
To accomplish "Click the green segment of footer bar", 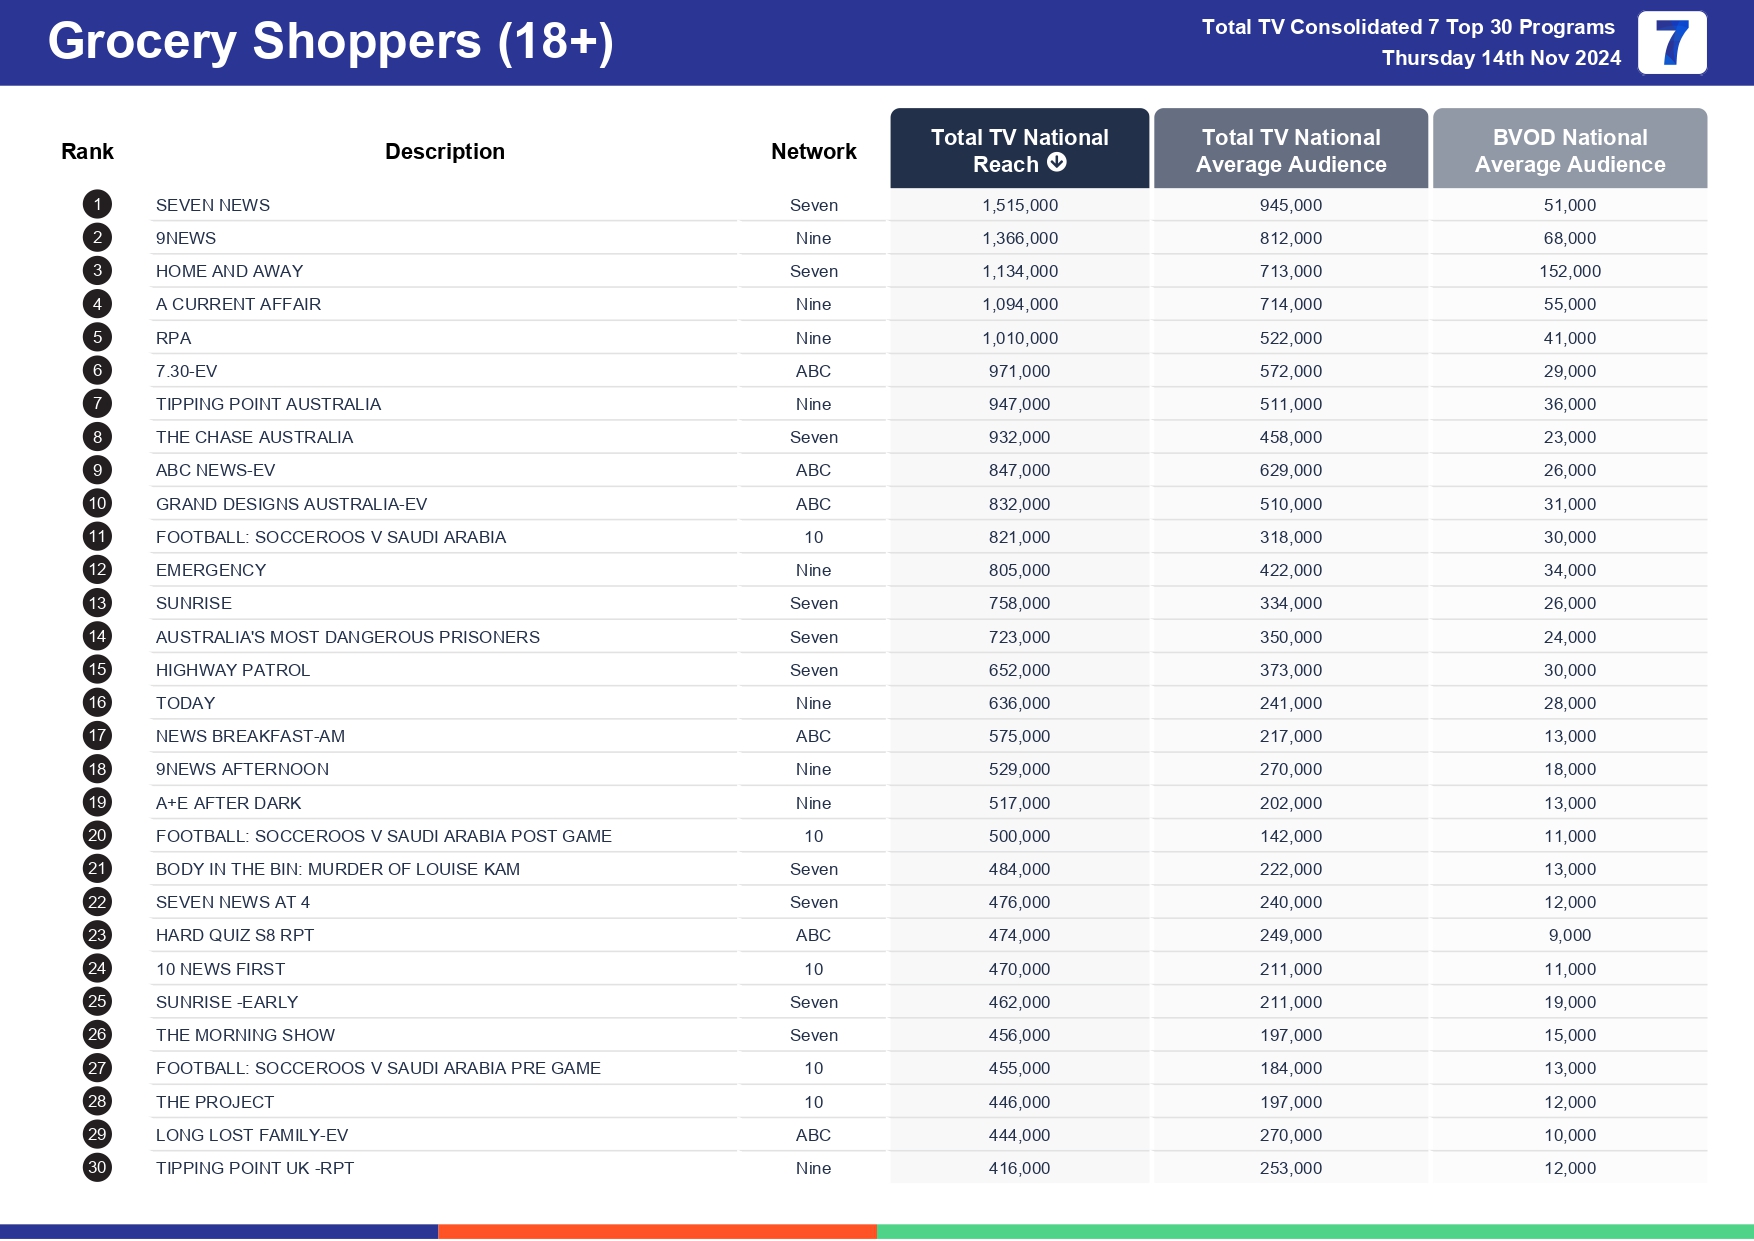I will tap(1314, 1232).
